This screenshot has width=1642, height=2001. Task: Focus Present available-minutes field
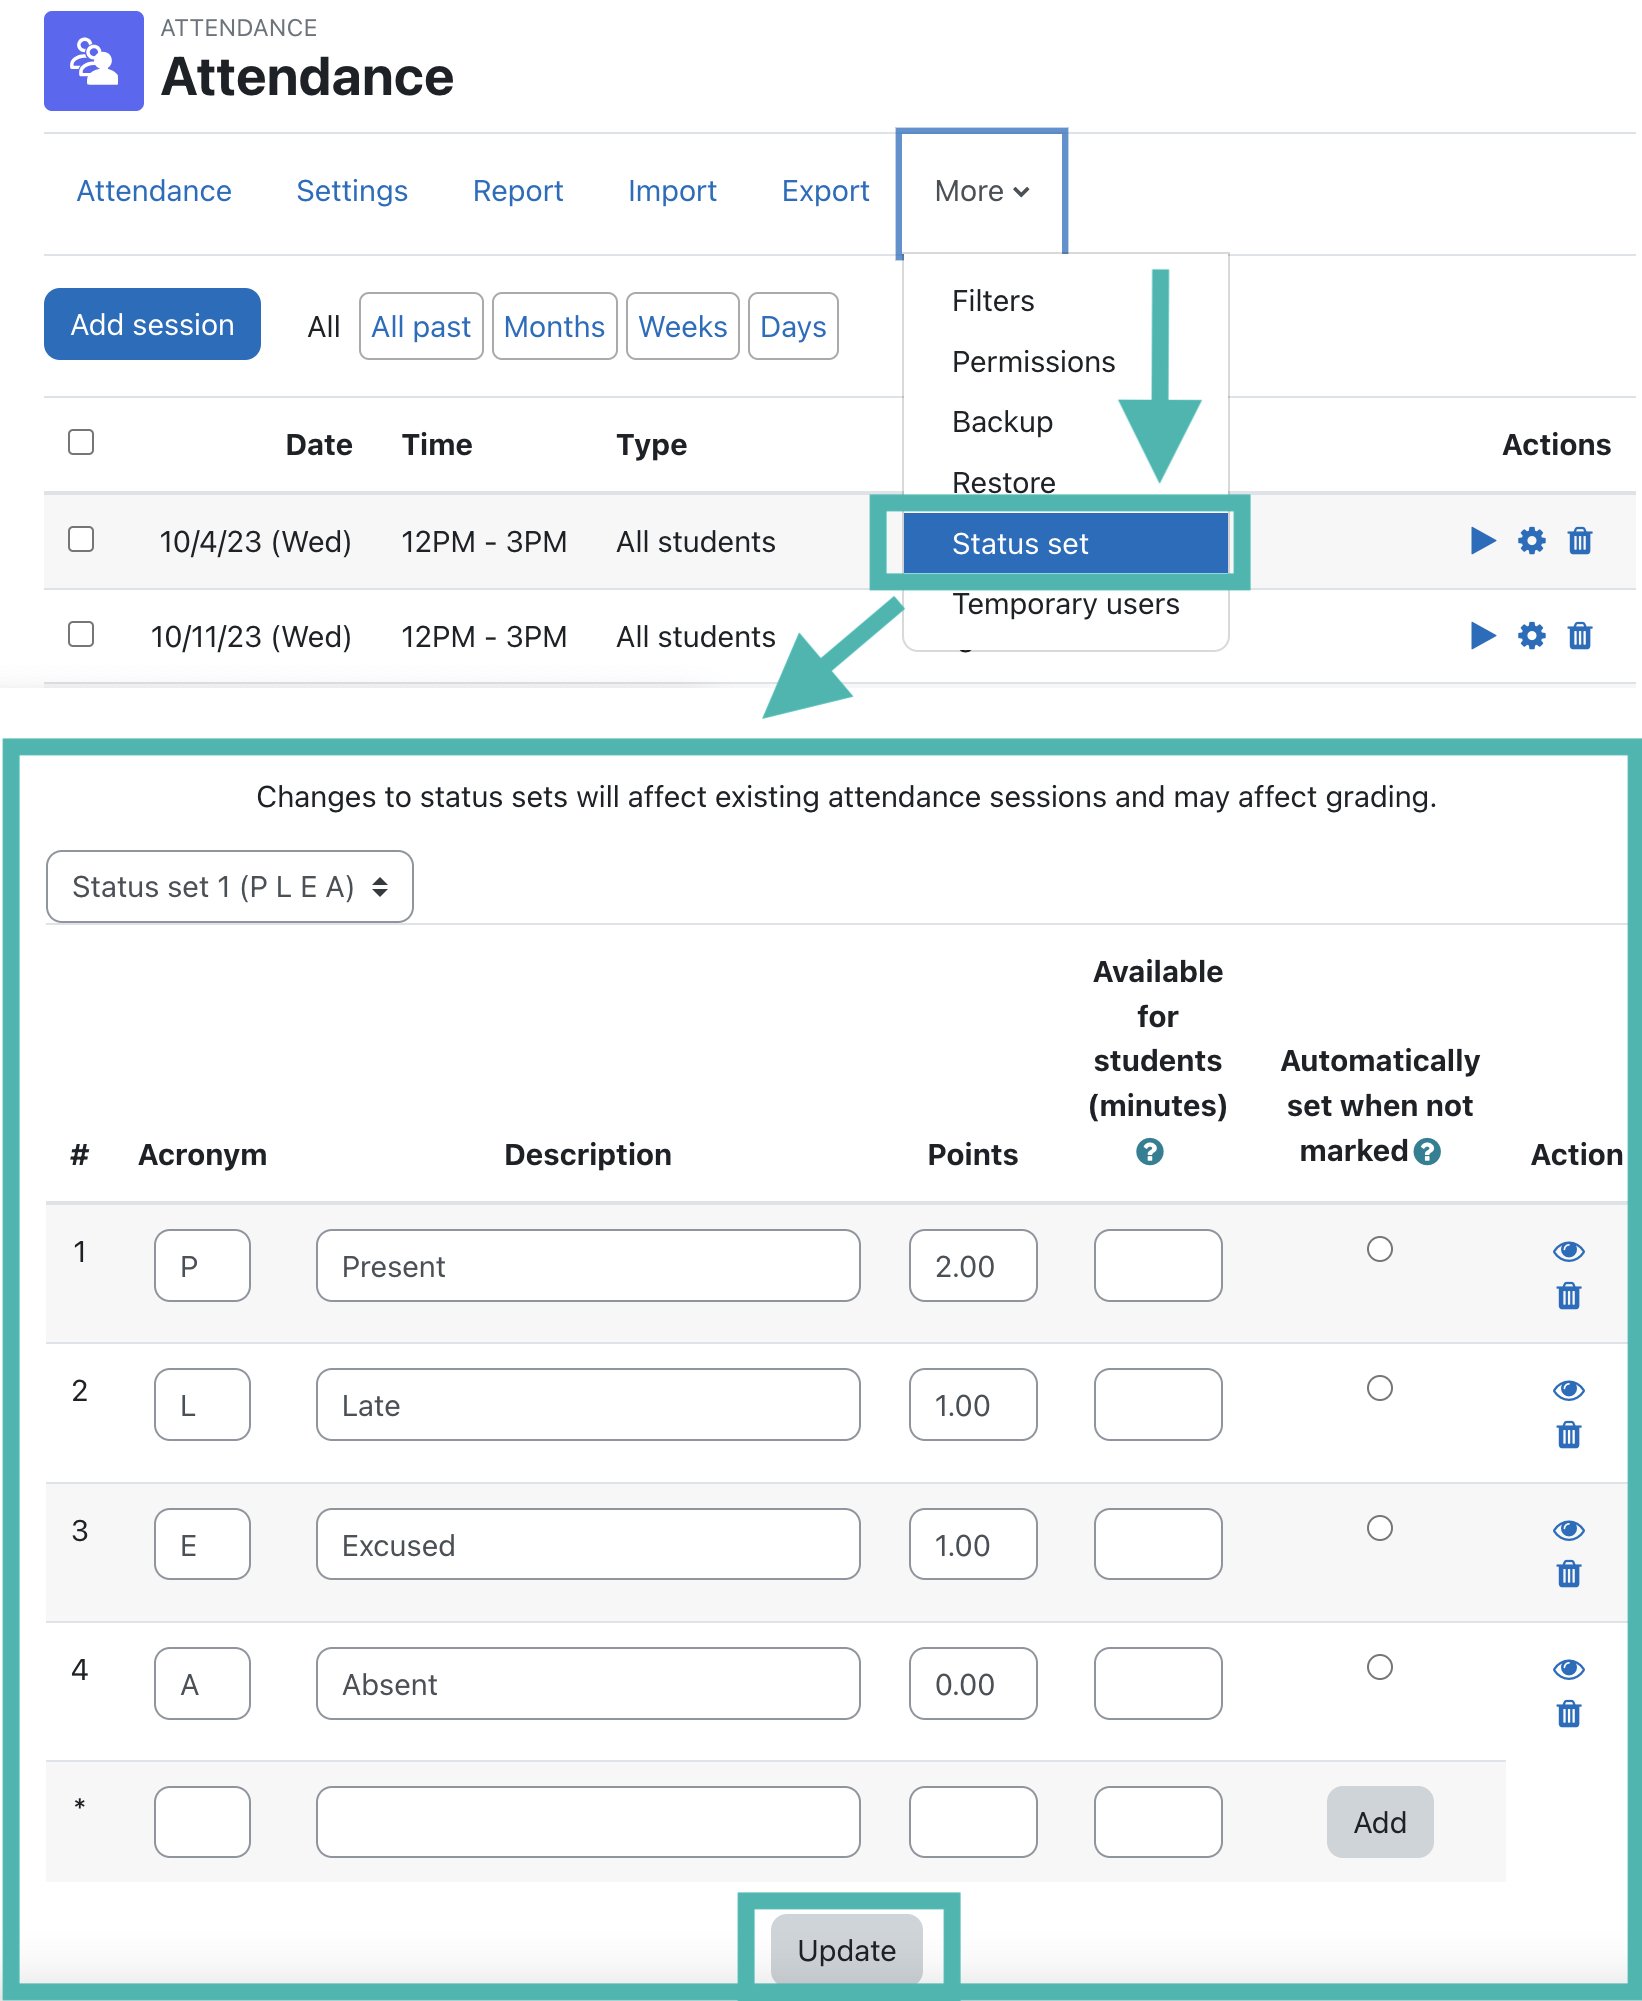pos(1158,1265)
